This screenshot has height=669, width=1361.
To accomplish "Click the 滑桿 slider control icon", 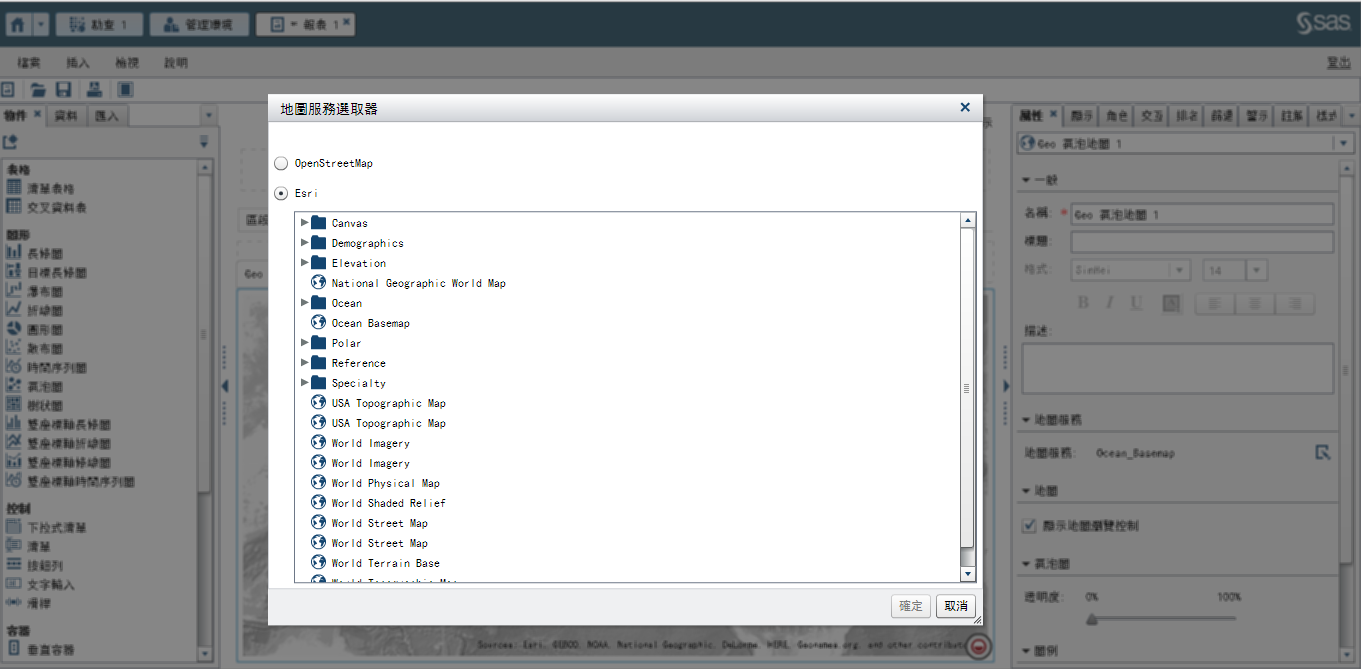I will [x=14, y=603].
